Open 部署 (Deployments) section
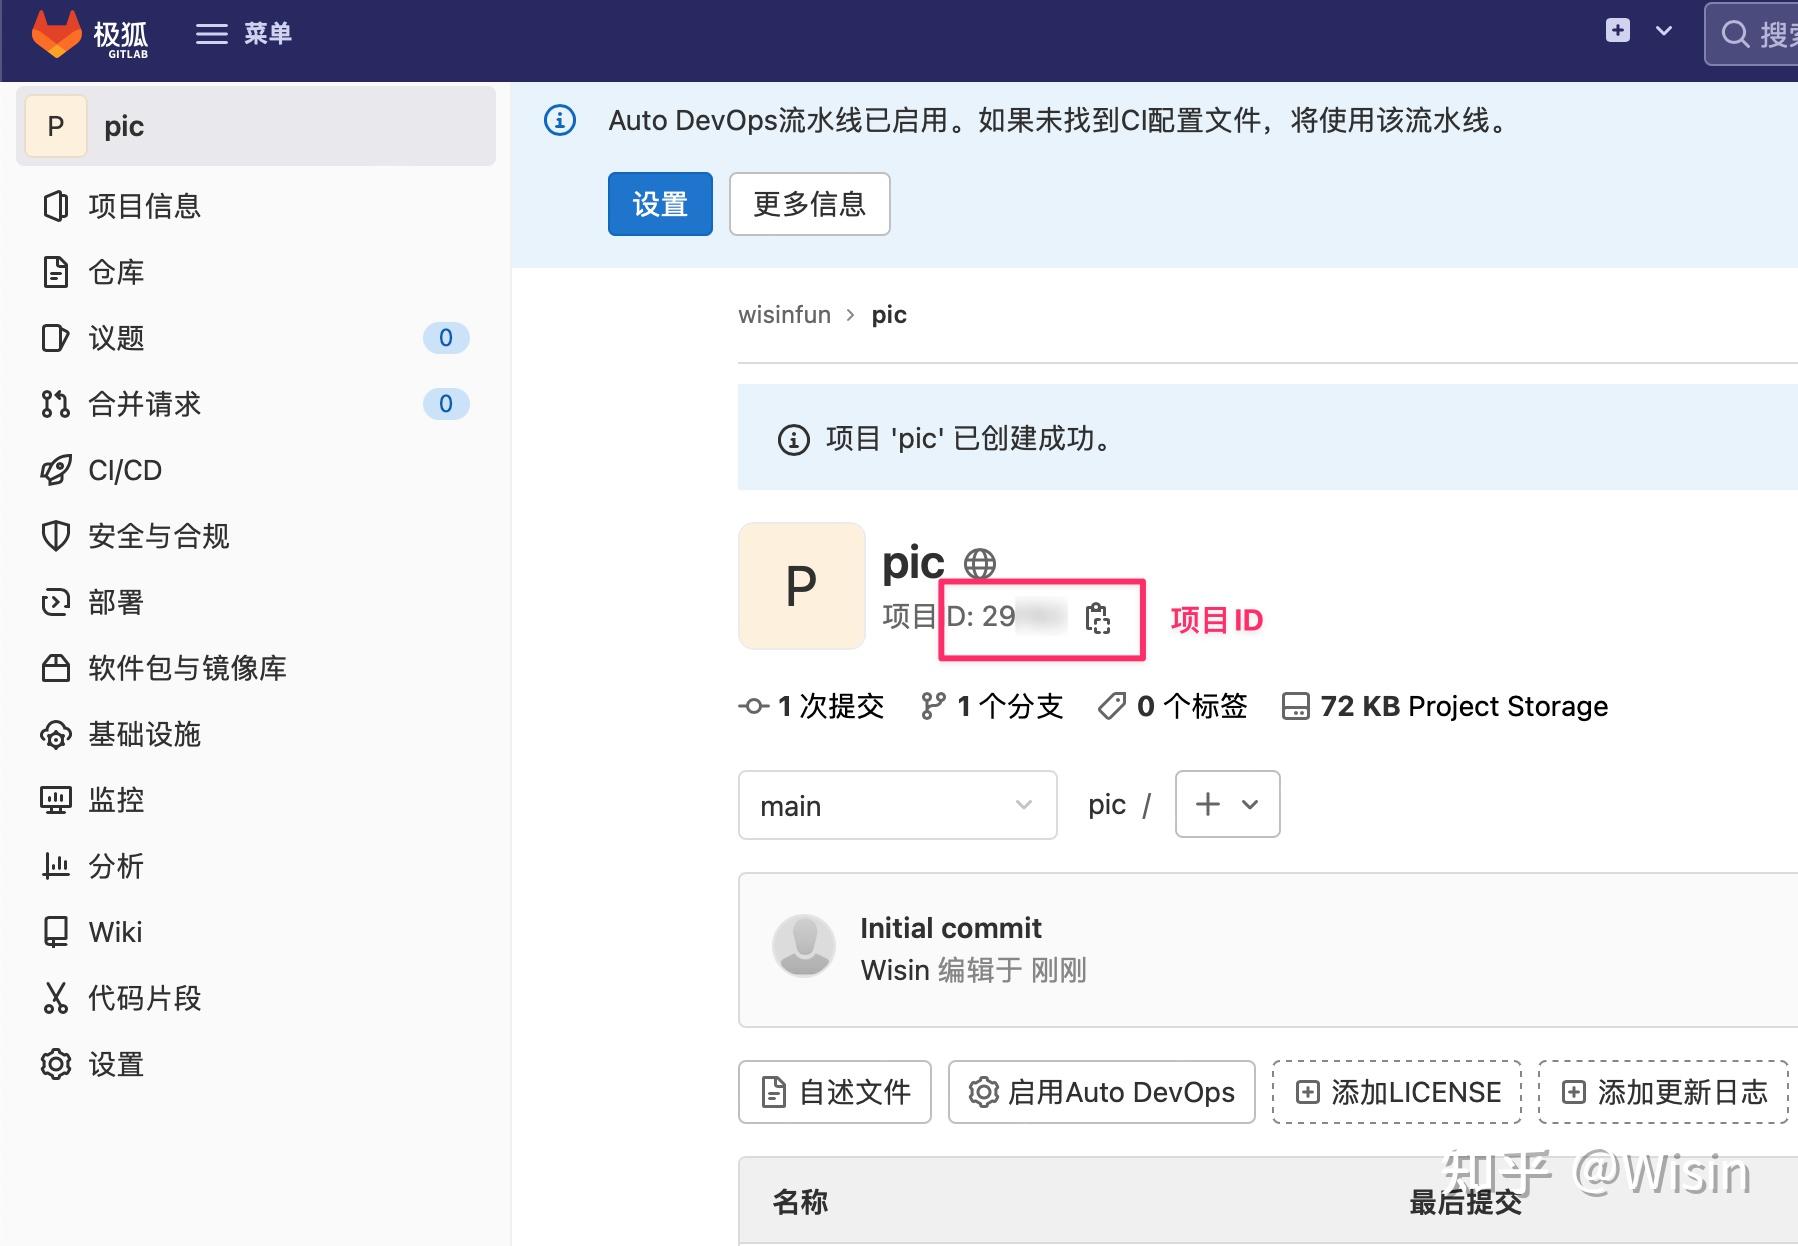The image size is (1798, 1246). click(x=117, y=602)
